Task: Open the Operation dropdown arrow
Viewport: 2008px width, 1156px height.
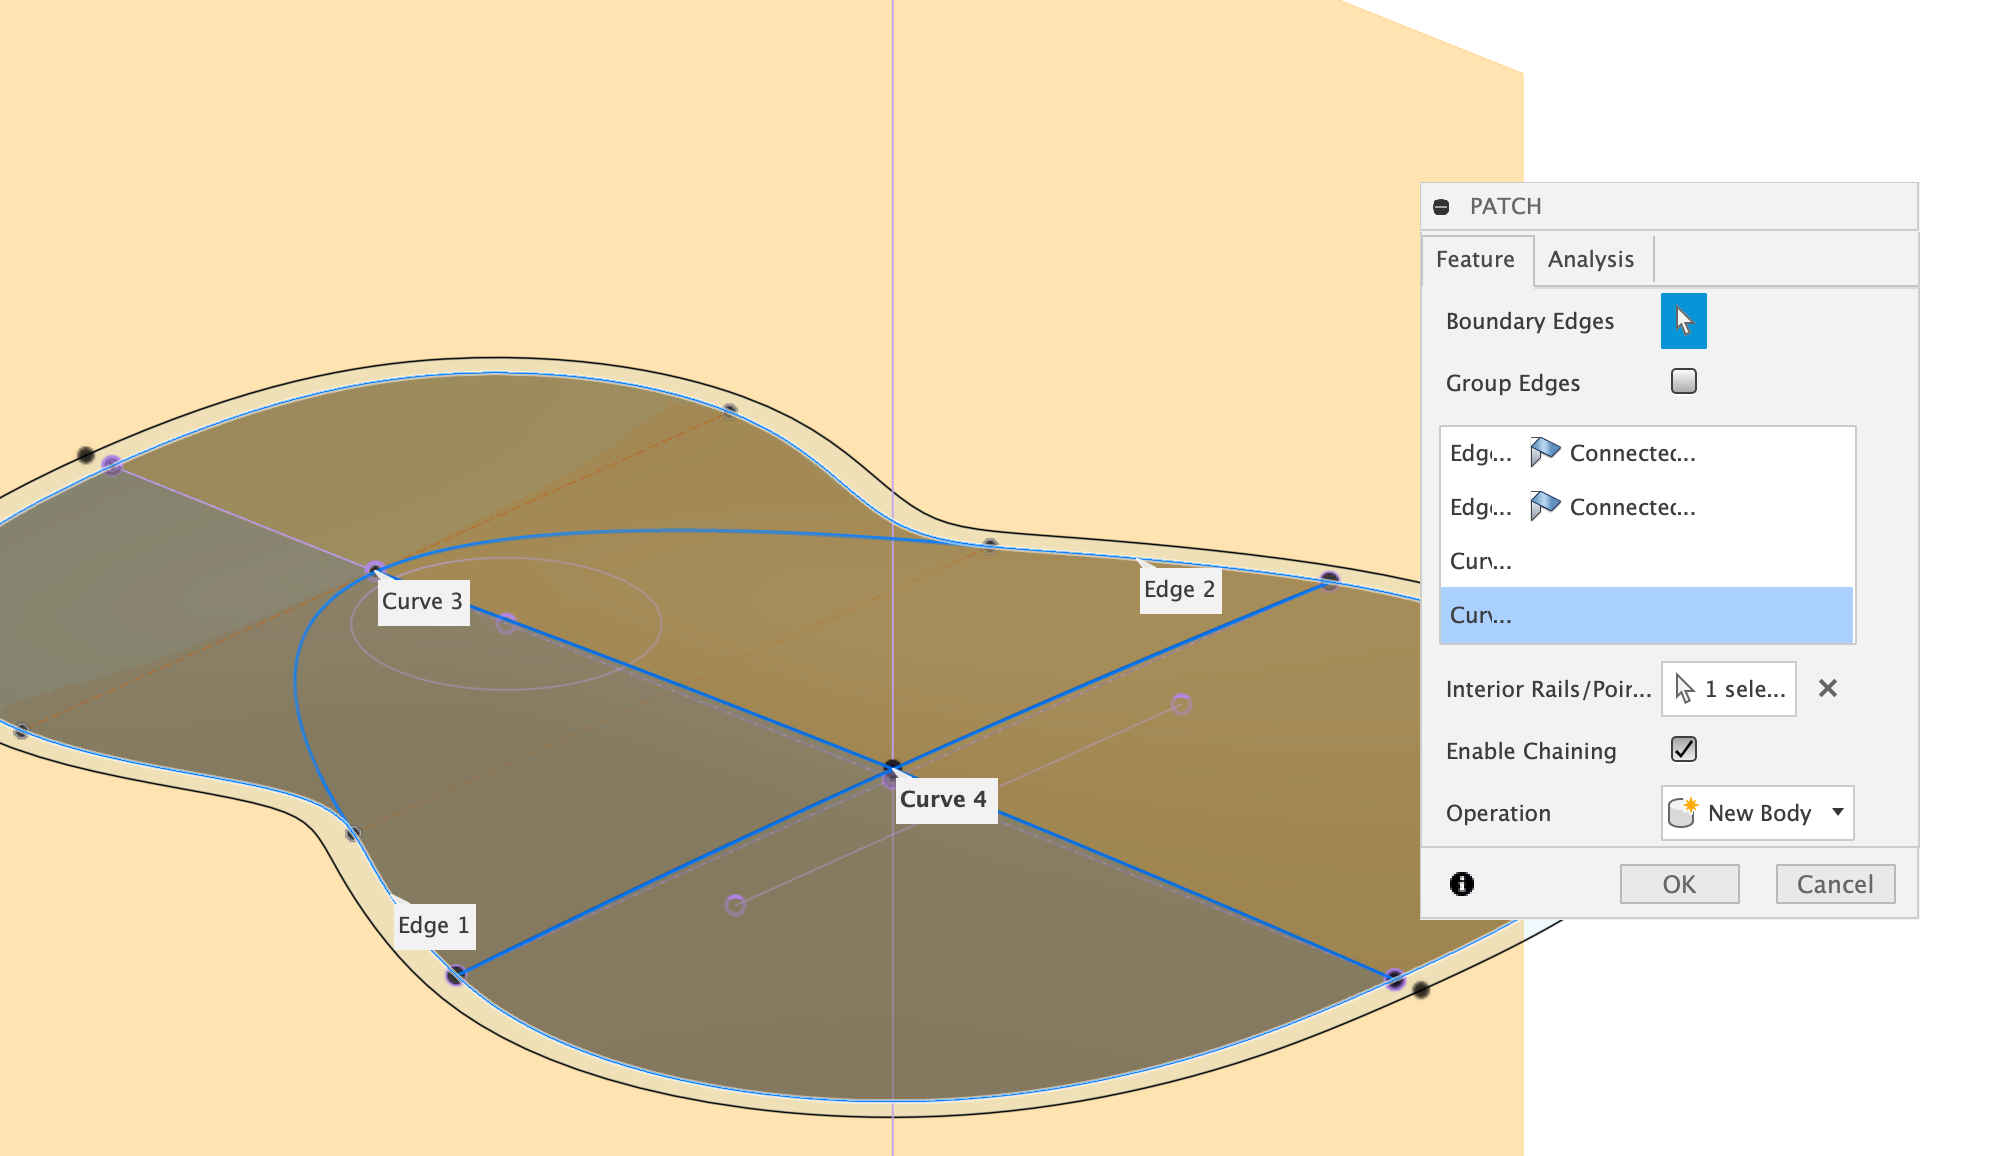Action: tap(1837, 812)
